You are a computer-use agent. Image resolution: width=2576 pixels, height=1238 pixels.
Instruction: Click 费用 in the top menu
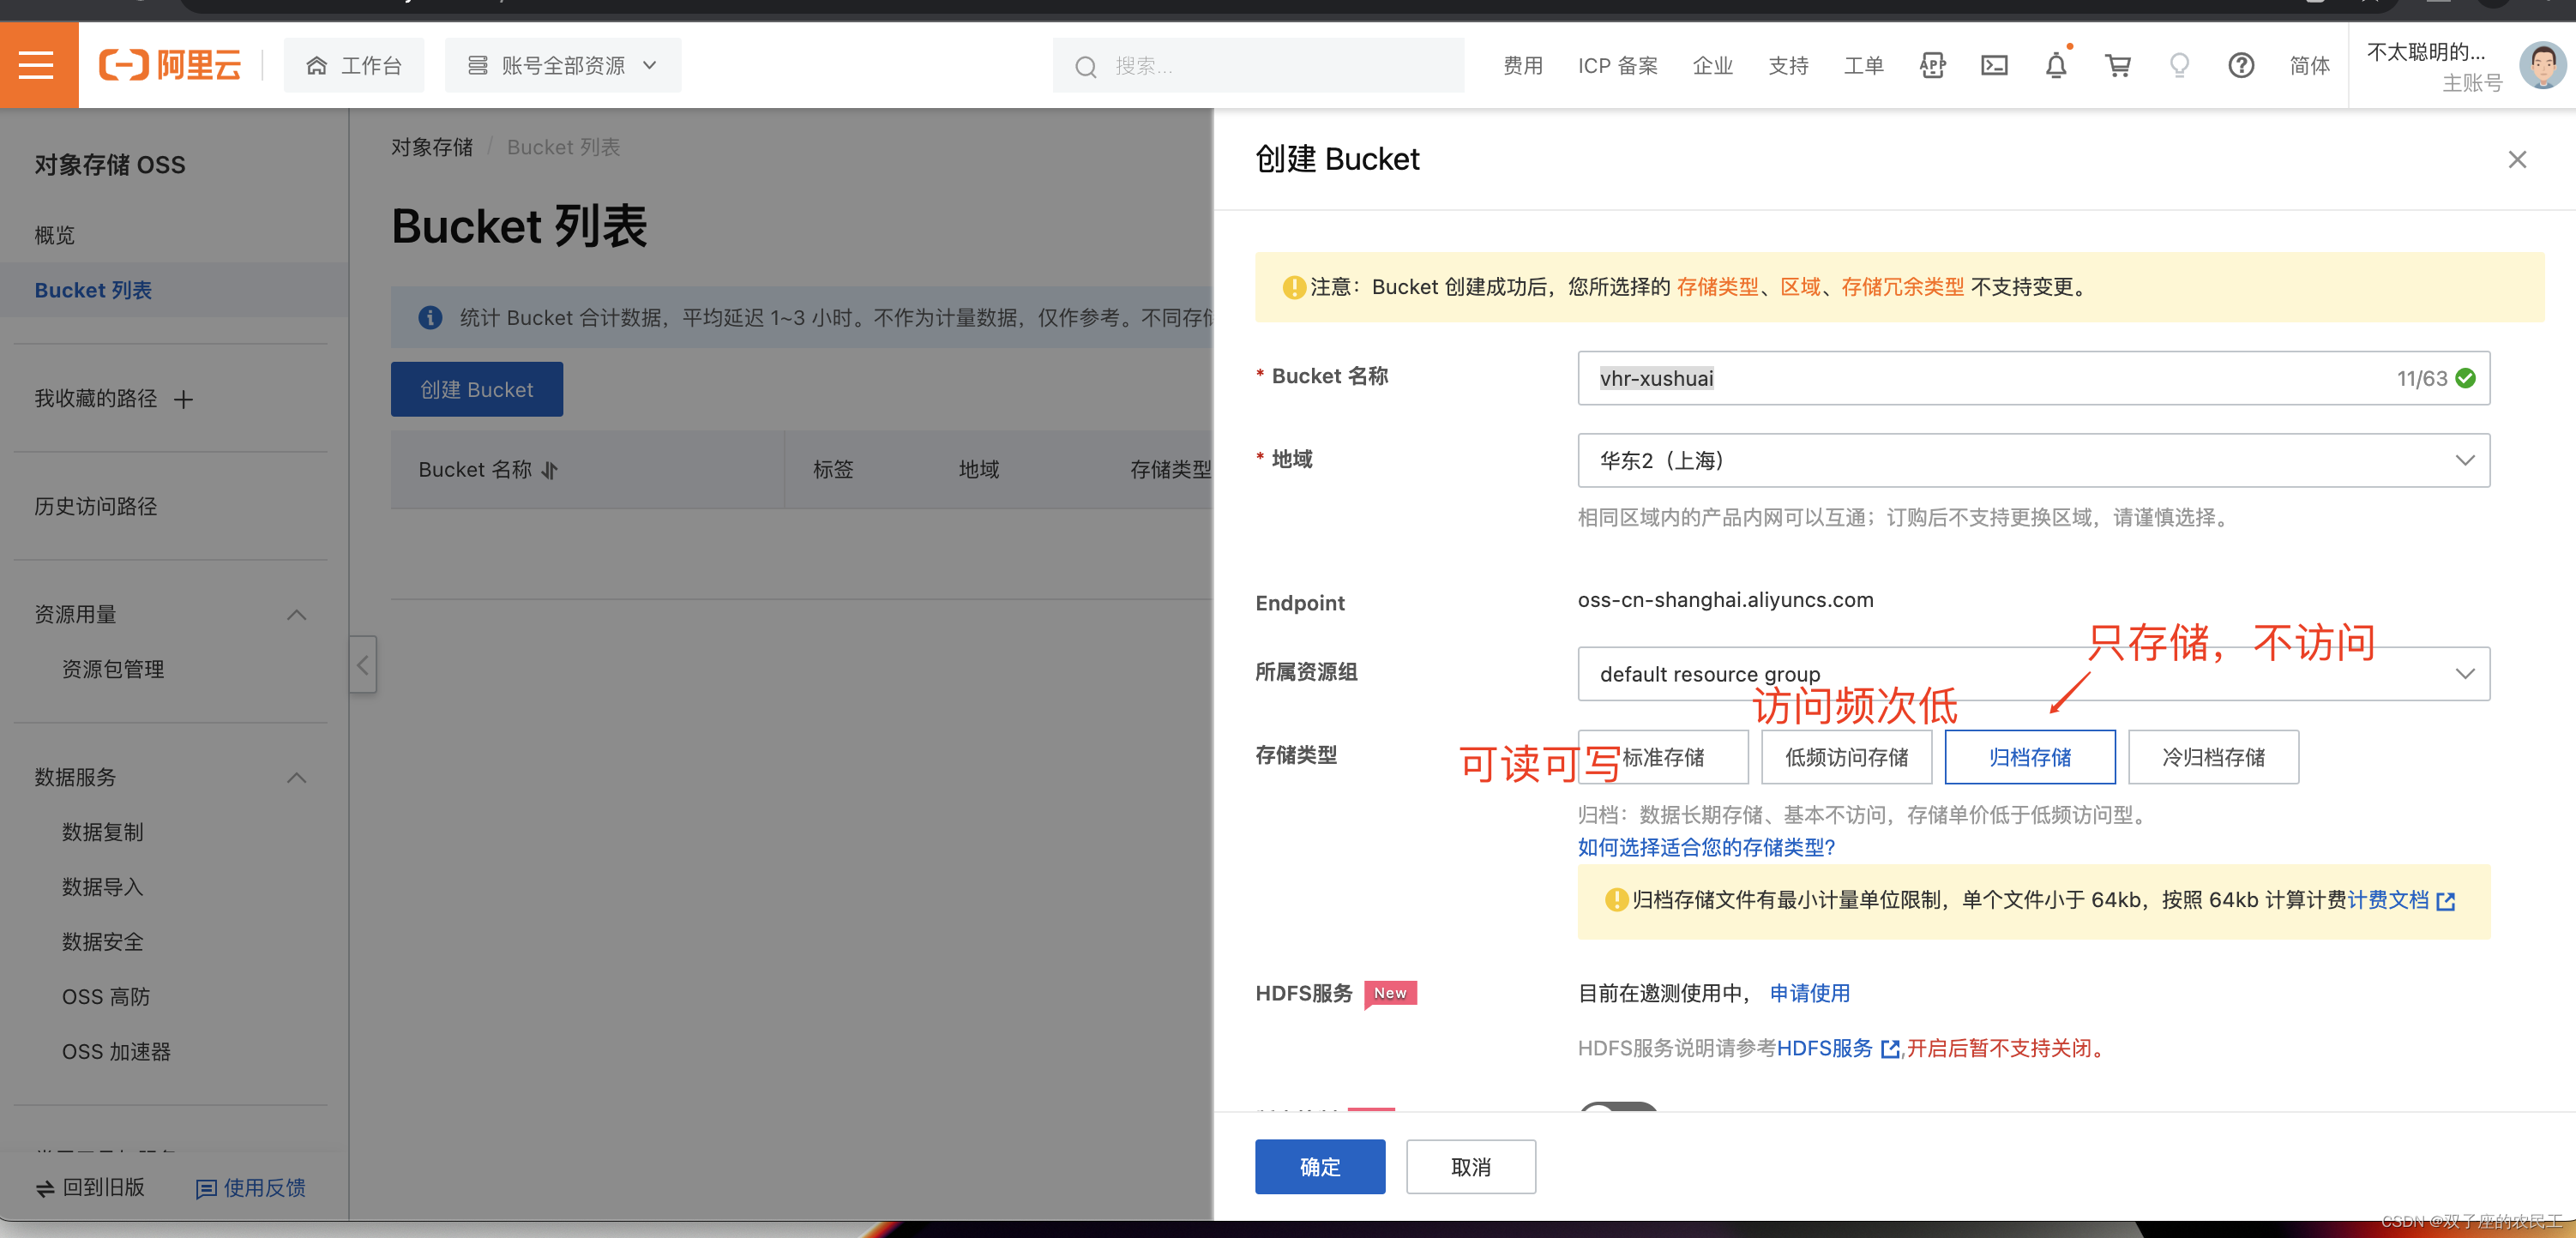tap(1523, 64)
